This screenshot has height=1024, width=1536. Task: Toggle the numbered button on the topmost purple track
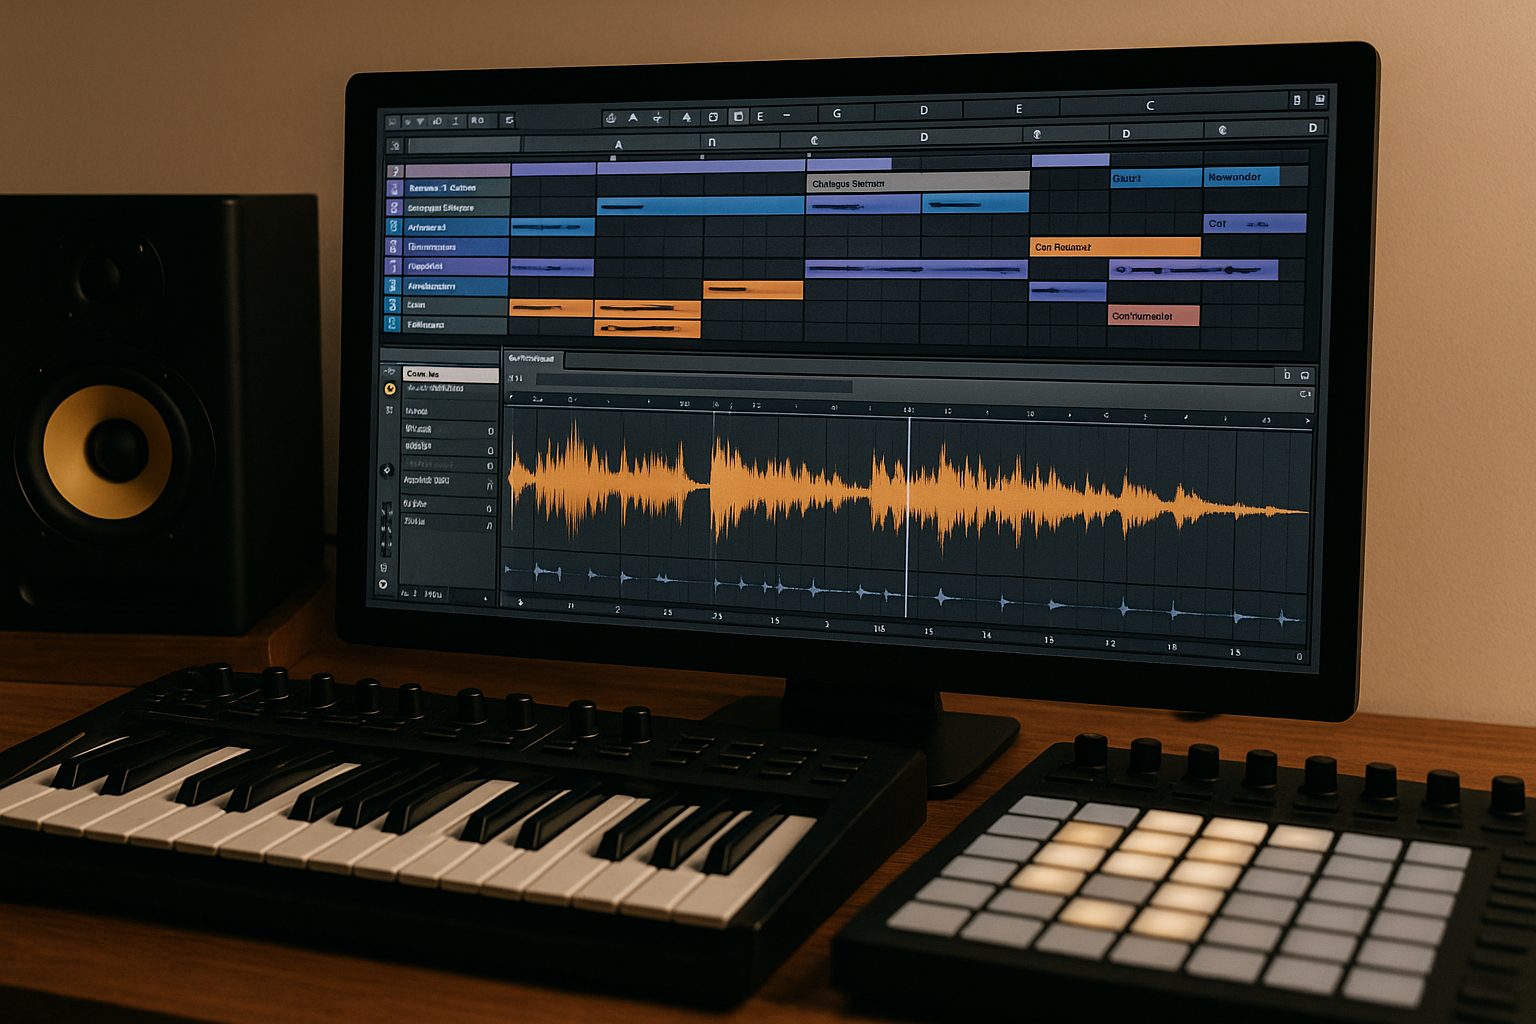click(395, 171)
